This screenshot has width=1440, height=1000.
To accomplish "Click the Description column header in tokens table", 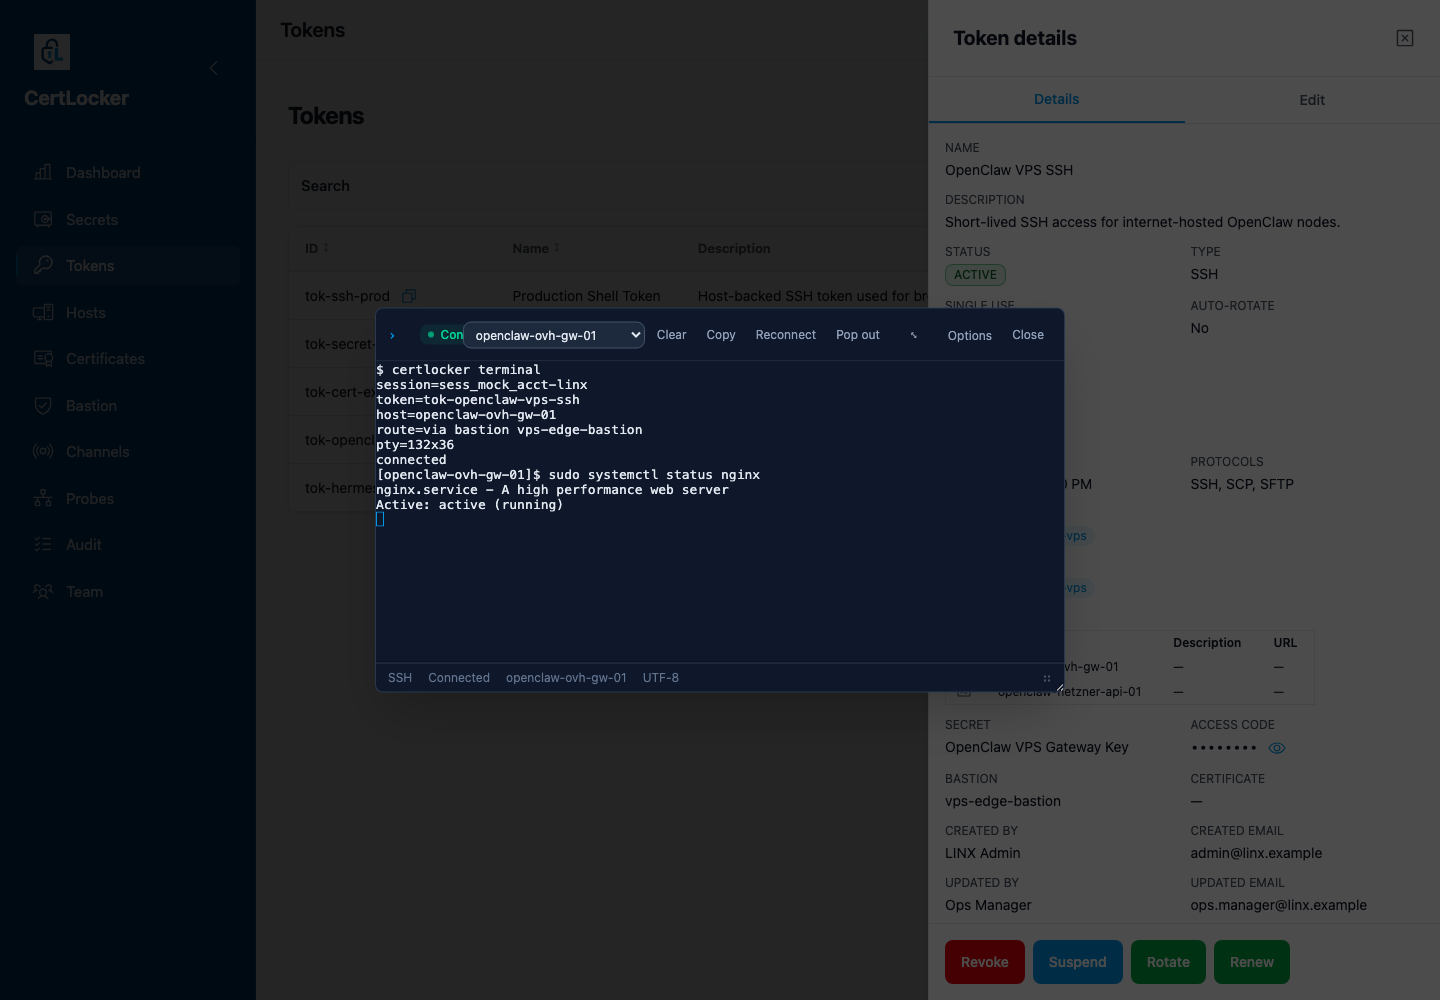I will tap(734, 248).
